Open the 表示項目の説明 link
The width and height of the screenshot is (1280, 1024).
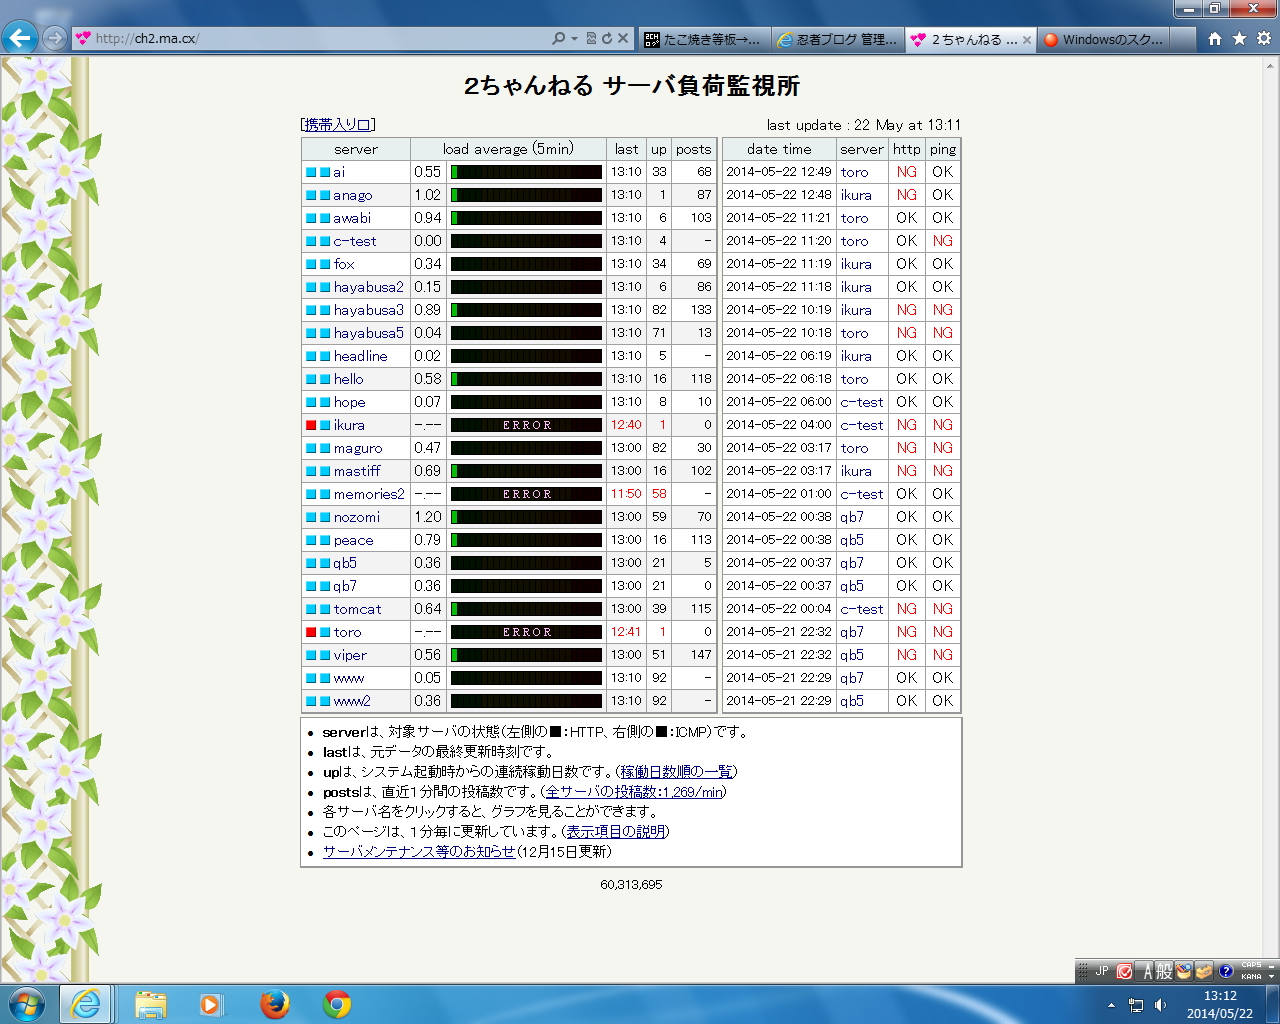pyautogui.click(x=615, y=832)
